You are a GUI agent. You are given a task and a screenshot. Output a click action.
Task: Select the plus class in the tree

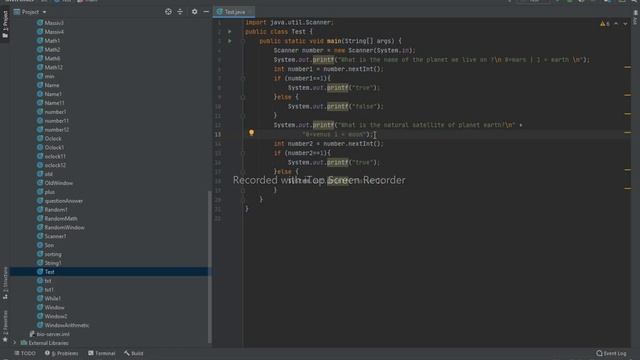[x=49, y=192]
